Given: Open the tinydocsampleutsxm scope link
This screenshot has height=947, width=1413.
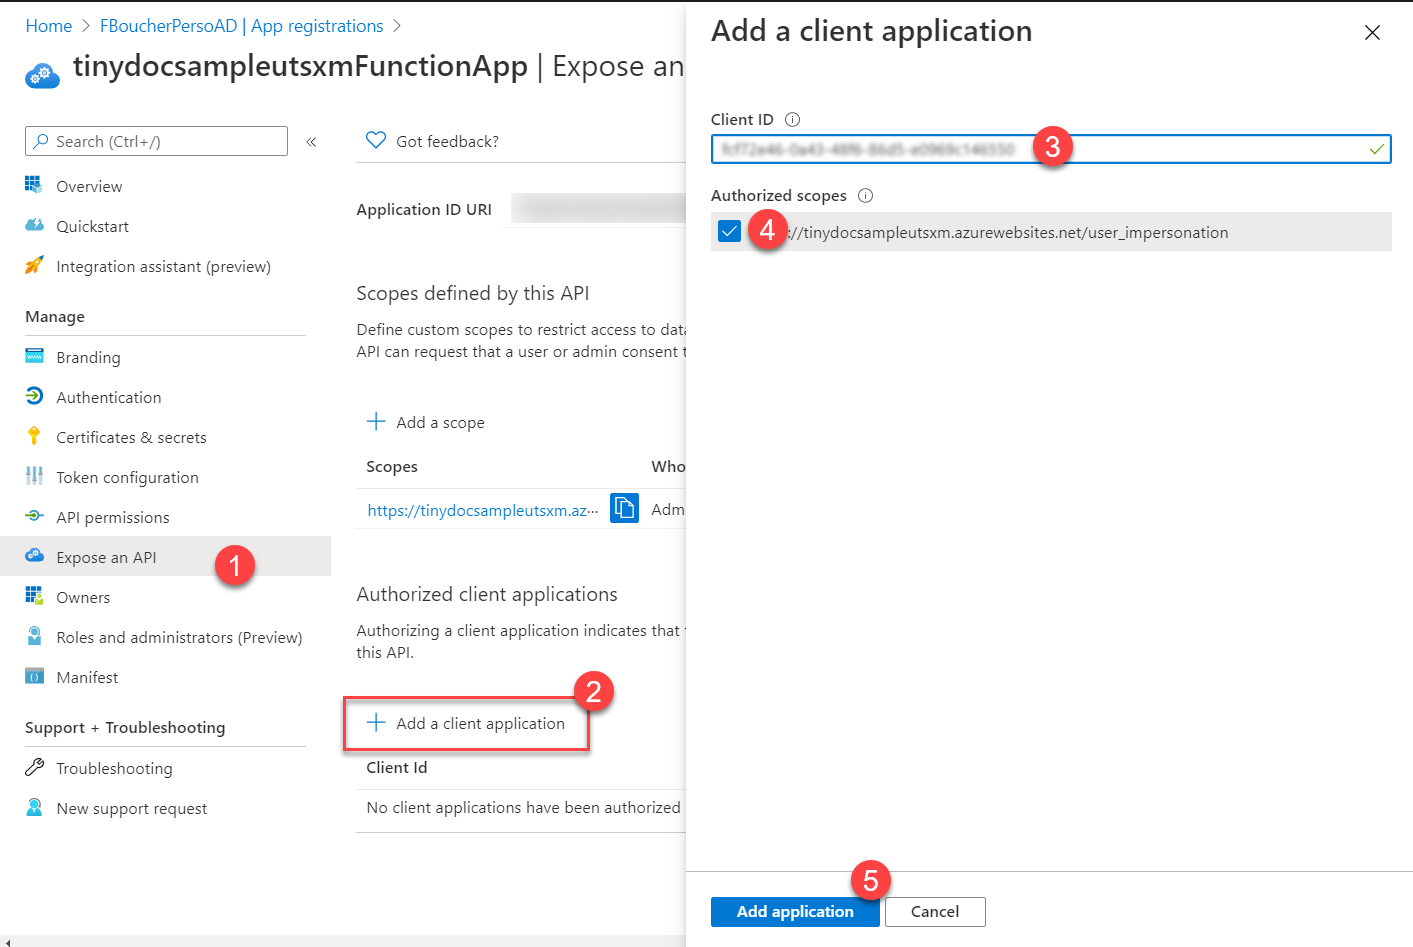Looking at the screenshot, I should tap(483, 510).
